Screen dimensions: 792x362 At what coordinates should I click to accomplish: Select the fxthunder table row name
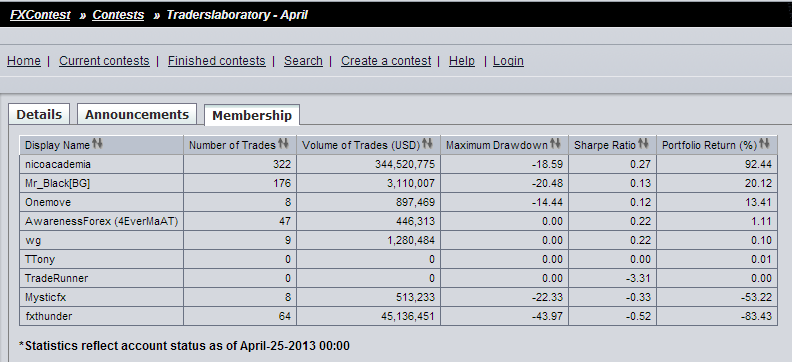click(x=48, y=316)
